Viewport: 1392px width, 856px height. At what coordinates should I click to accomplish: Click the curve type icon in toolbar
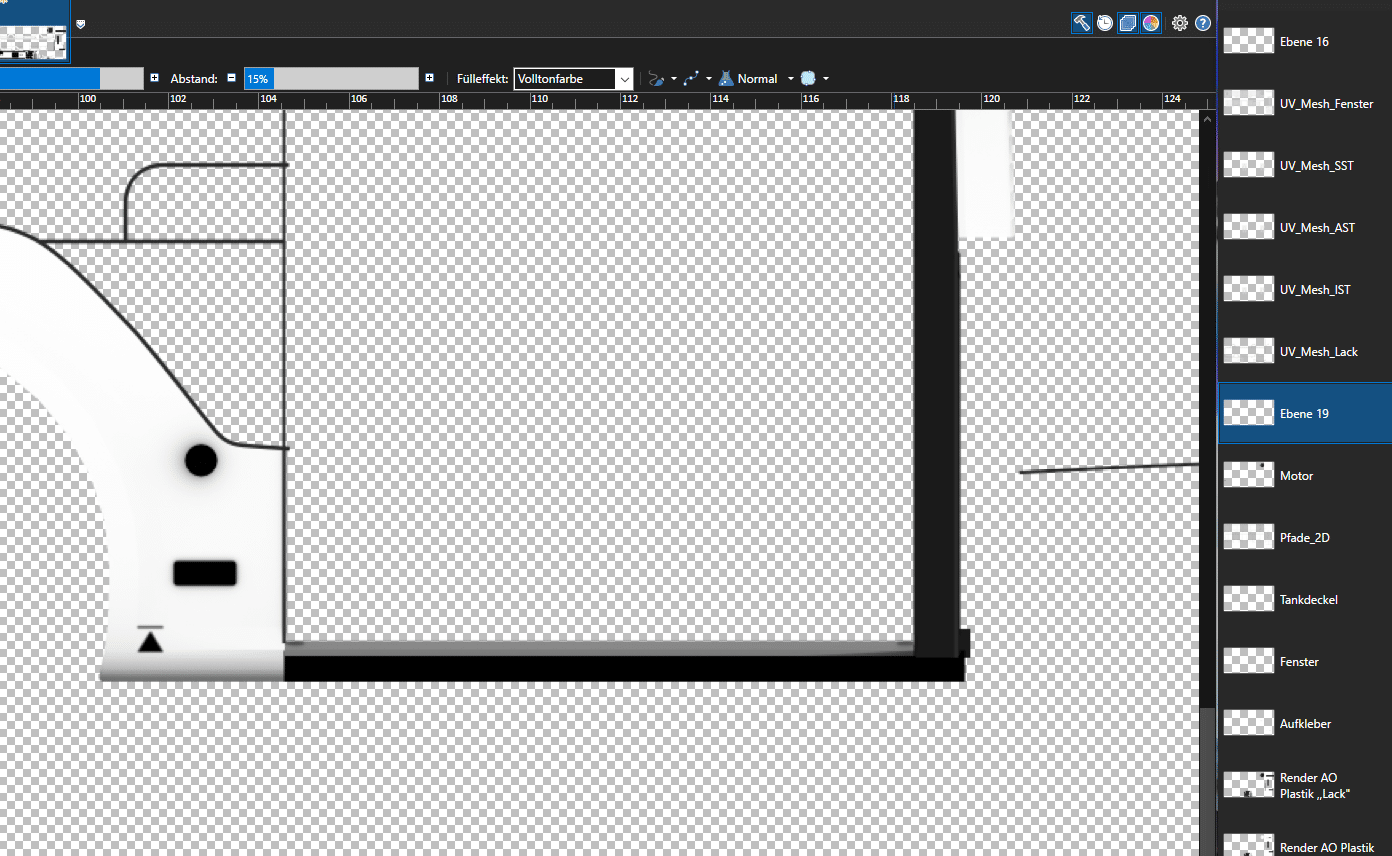(x=691, y=79)
